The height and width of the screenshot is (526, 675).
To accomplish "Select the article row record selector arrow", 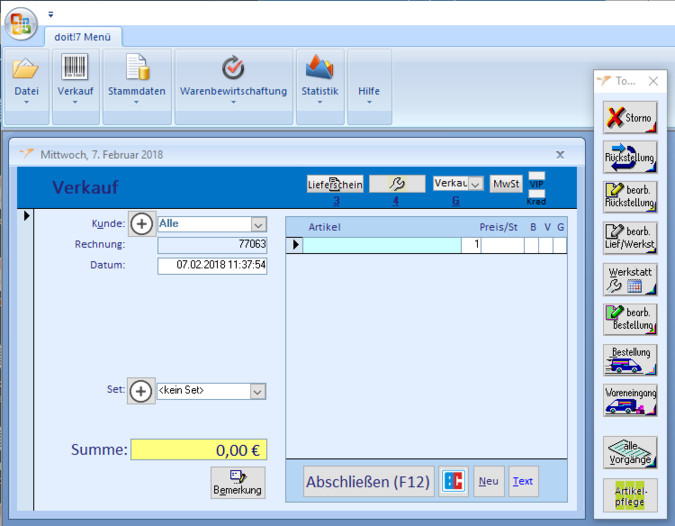I will point(295,245).
